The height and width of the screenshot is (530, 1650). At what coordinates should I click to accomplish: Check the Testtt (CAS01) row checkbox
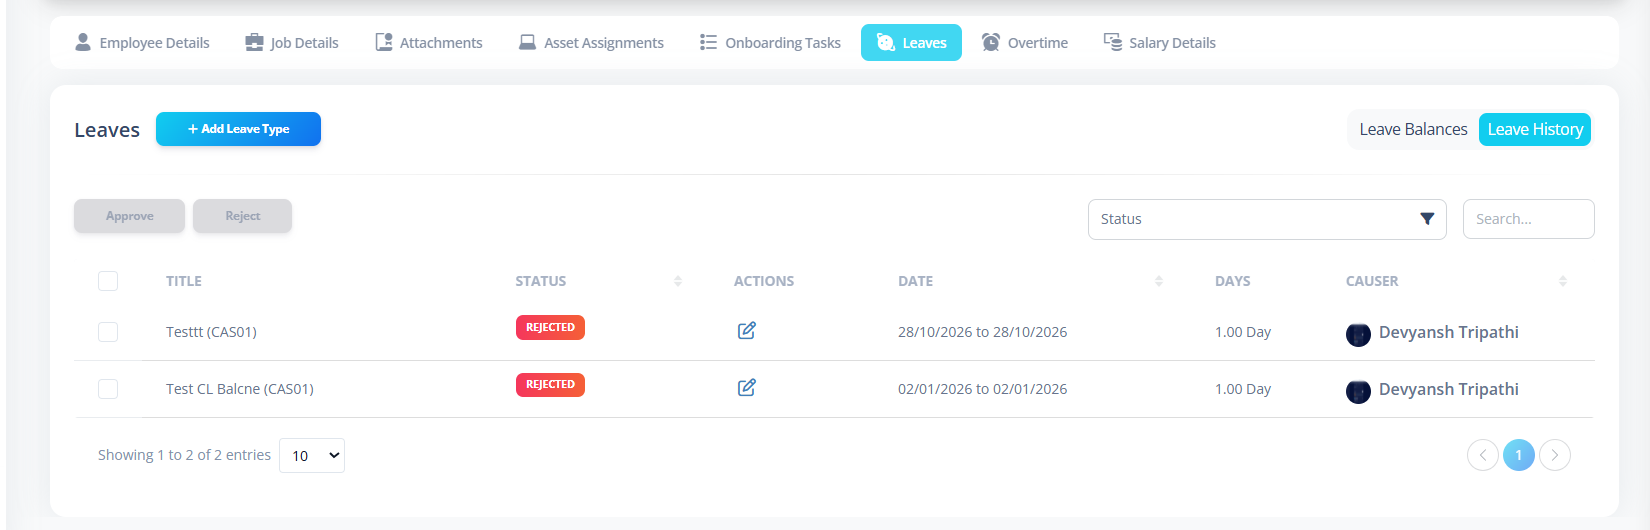coord(108,332)
